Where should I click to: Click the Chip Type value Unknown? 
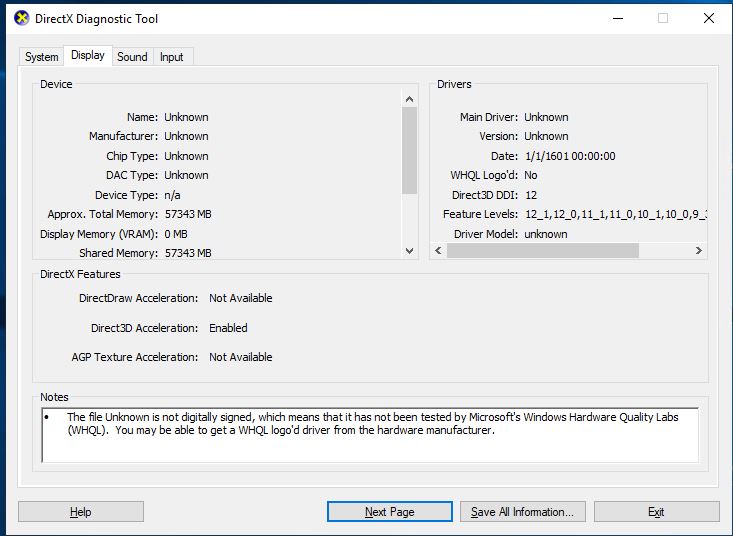point(186,156)
